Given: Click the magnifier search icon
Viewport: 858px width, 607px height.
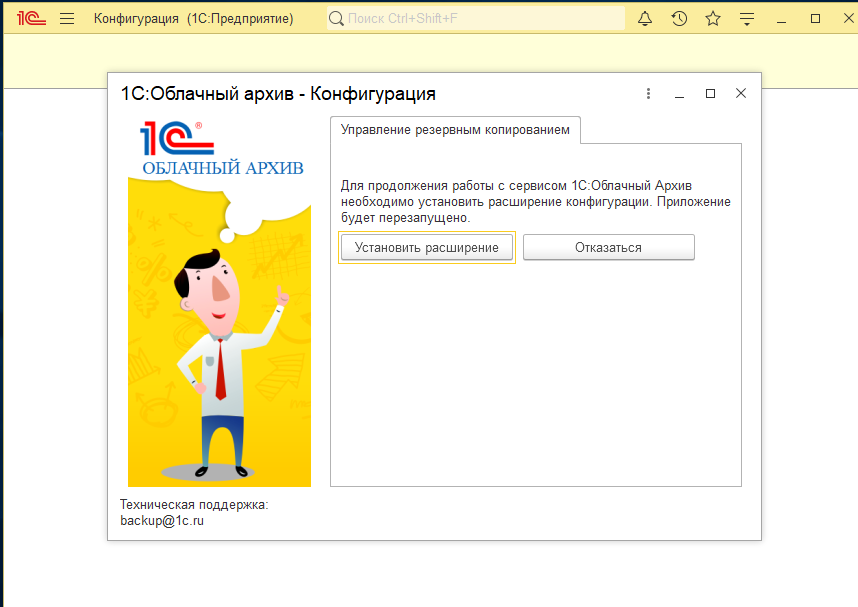Looking at the screenshot, I should point(336,19).
